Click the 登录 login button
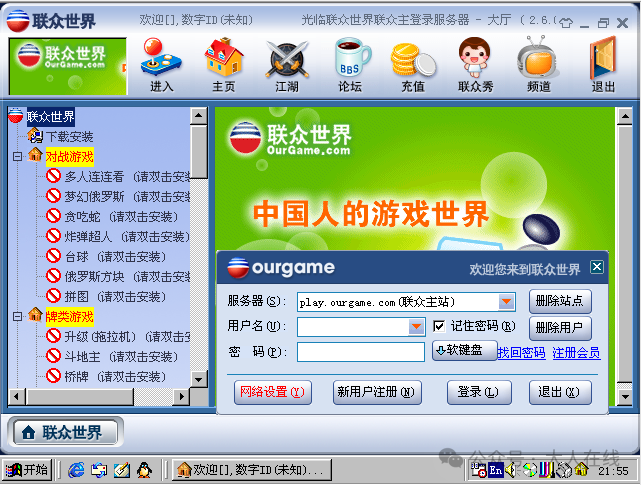The width and height of the screenshot is (641, 485). coord(479,392)
